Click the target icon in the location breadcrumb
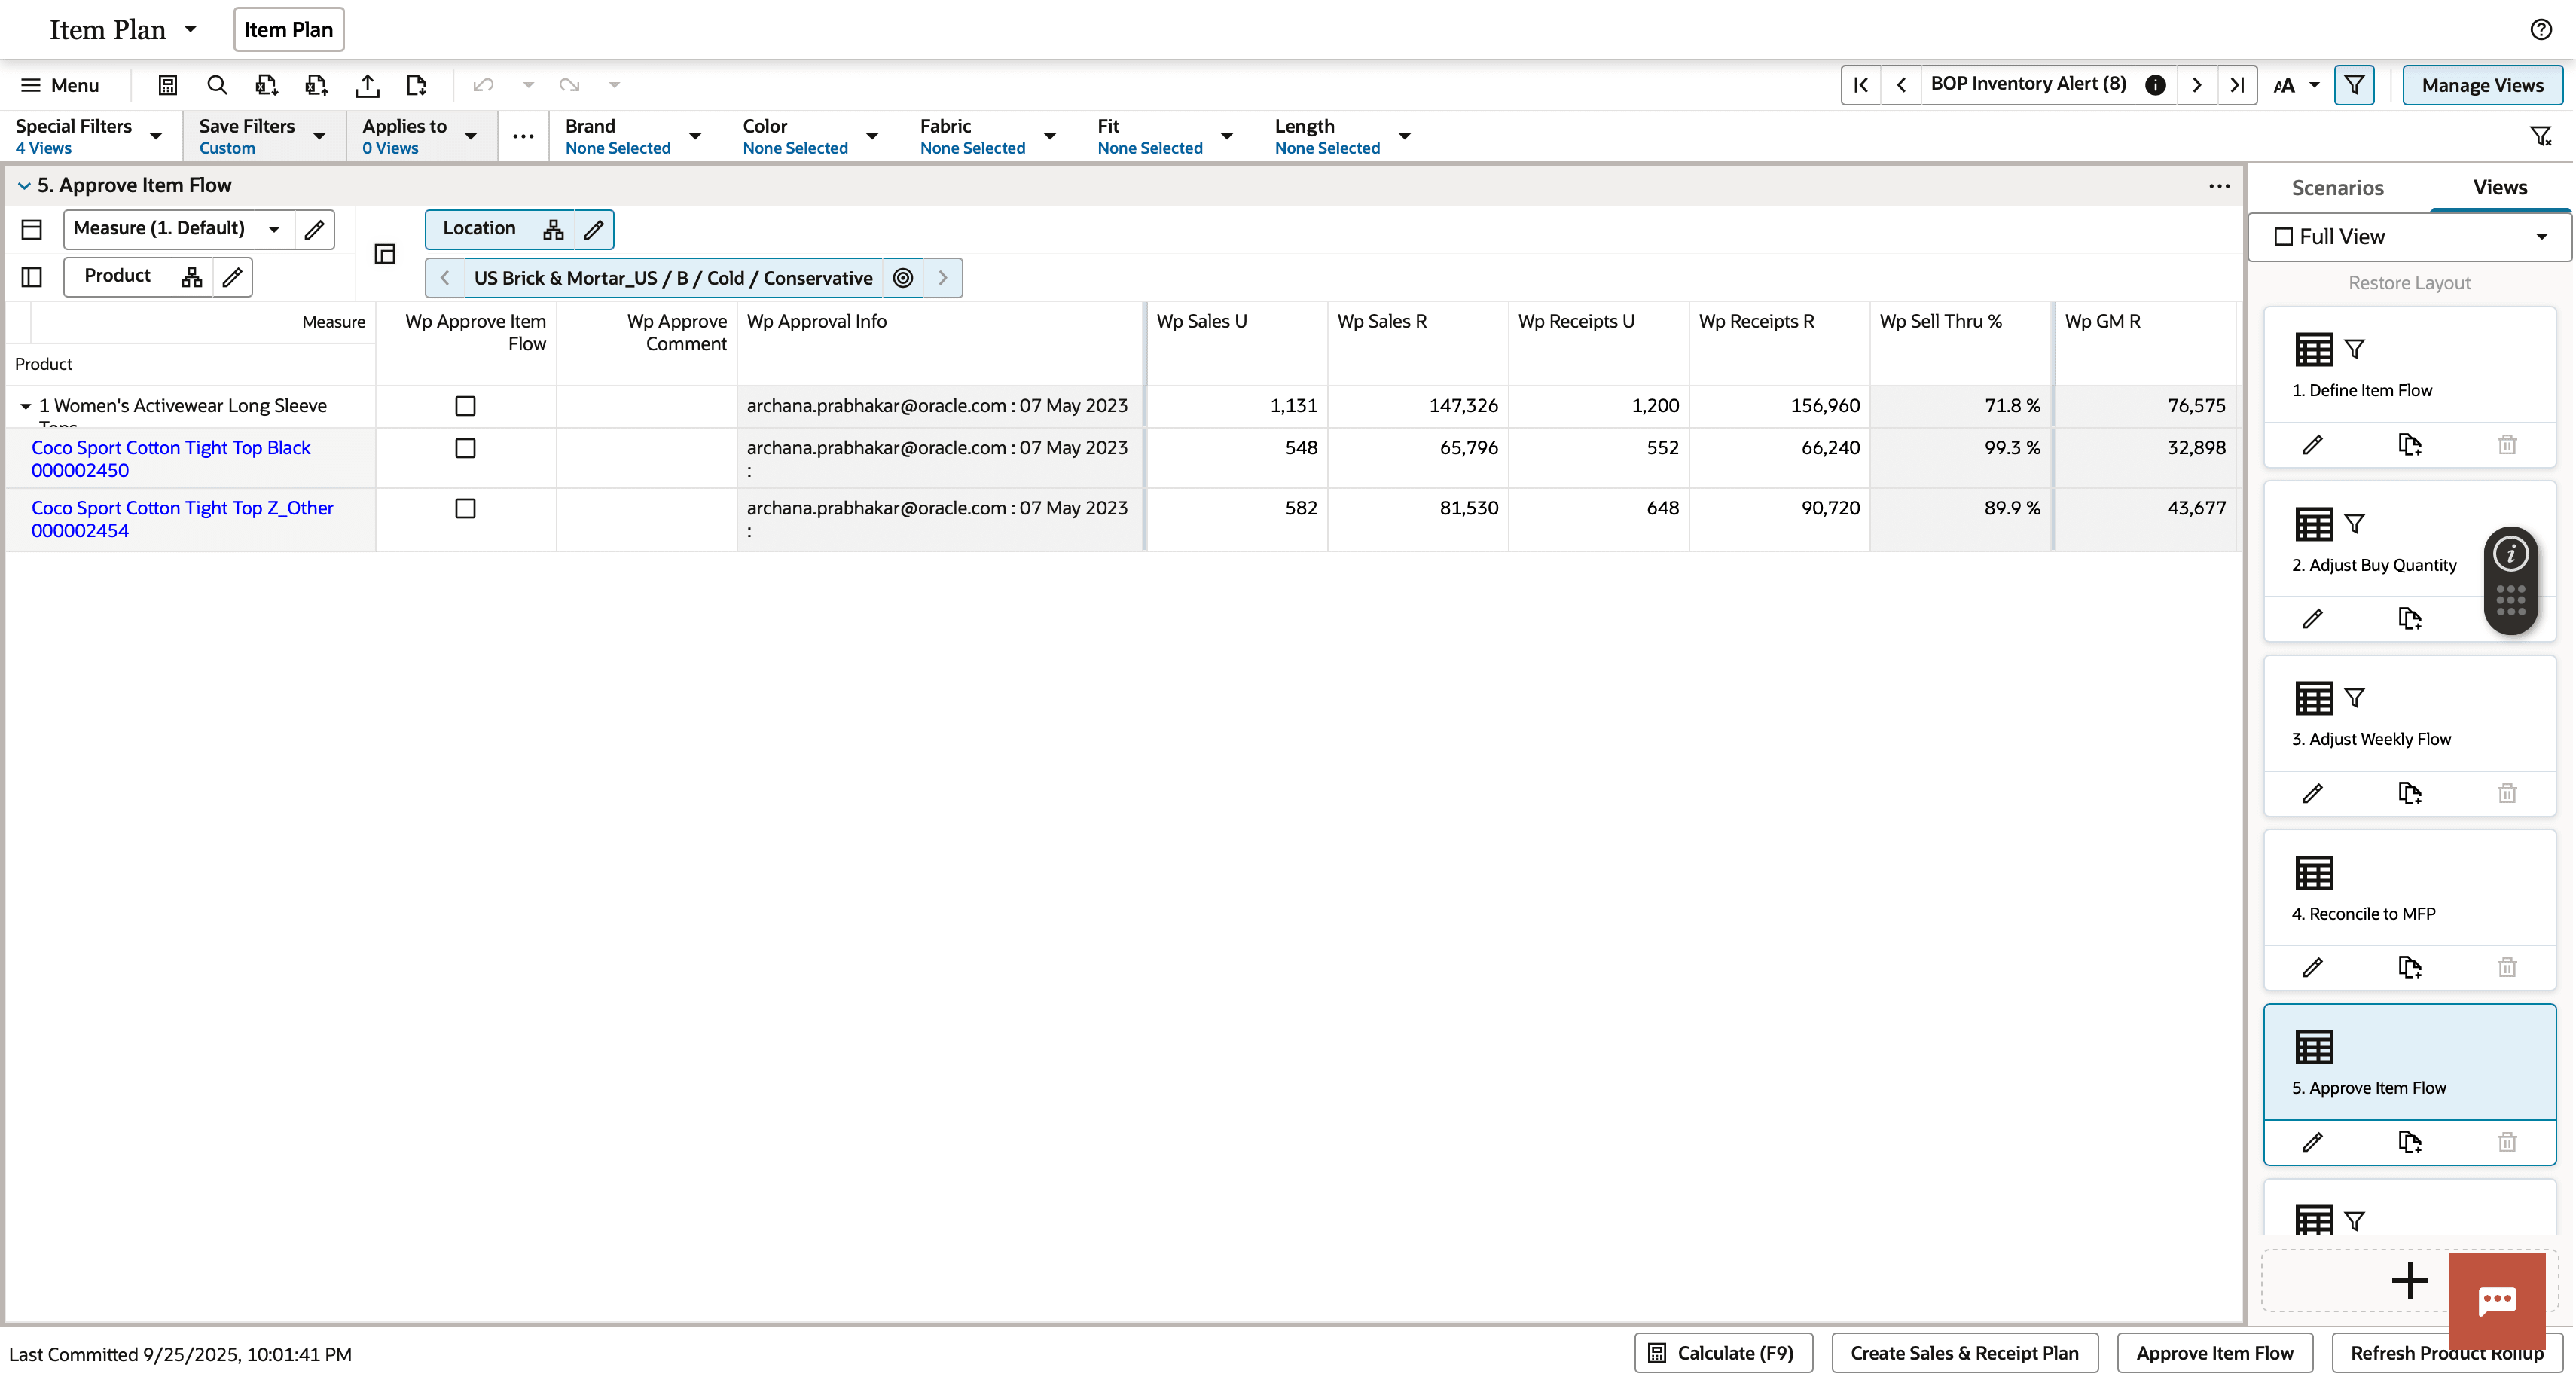Image resolution: width=2576 pixels, height=1380 pixels. (902, 278)
